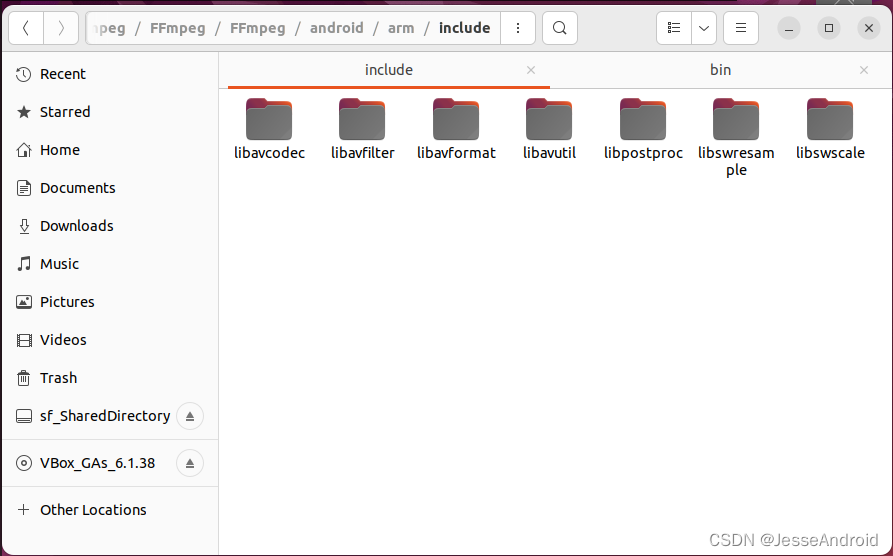Viewport: 893px width, 556px height.
Task: Maximize the file manager window
Action: (829, 28)
